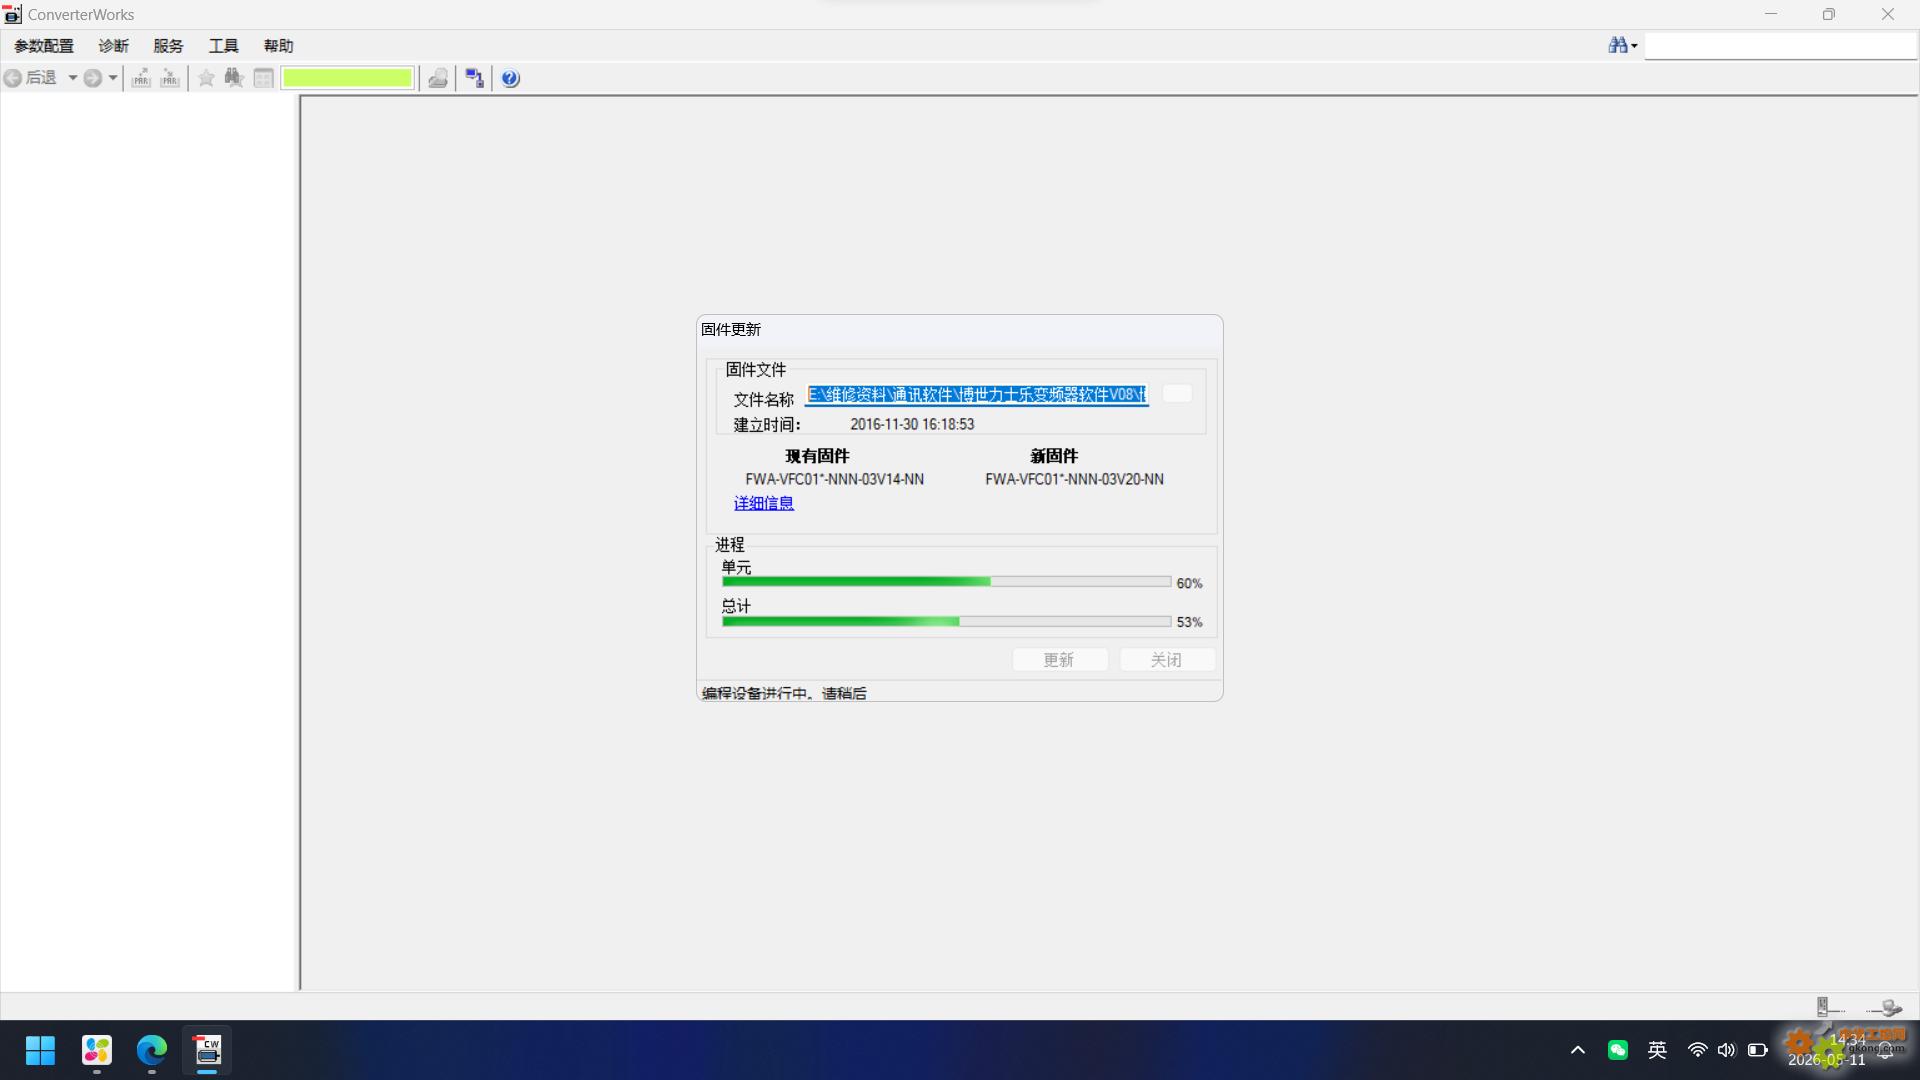Image resolution: width=1920 pixels, height=1080 pixels.
Task: Click the second PAR parameter download icon
Action: (x=170, y=78)
